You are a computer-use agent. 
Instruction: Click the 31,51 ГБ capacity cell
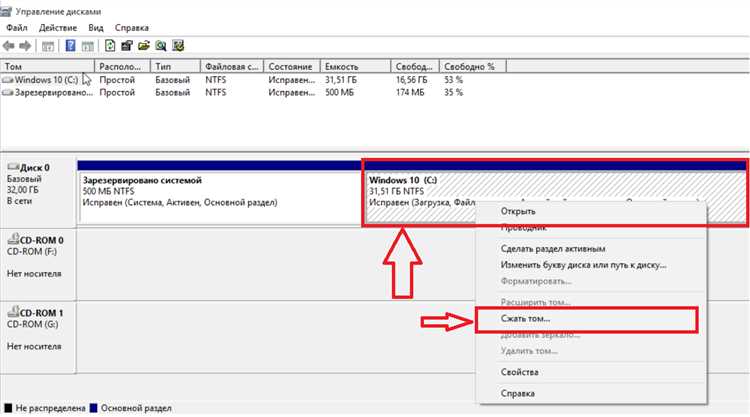pos(341,80)
